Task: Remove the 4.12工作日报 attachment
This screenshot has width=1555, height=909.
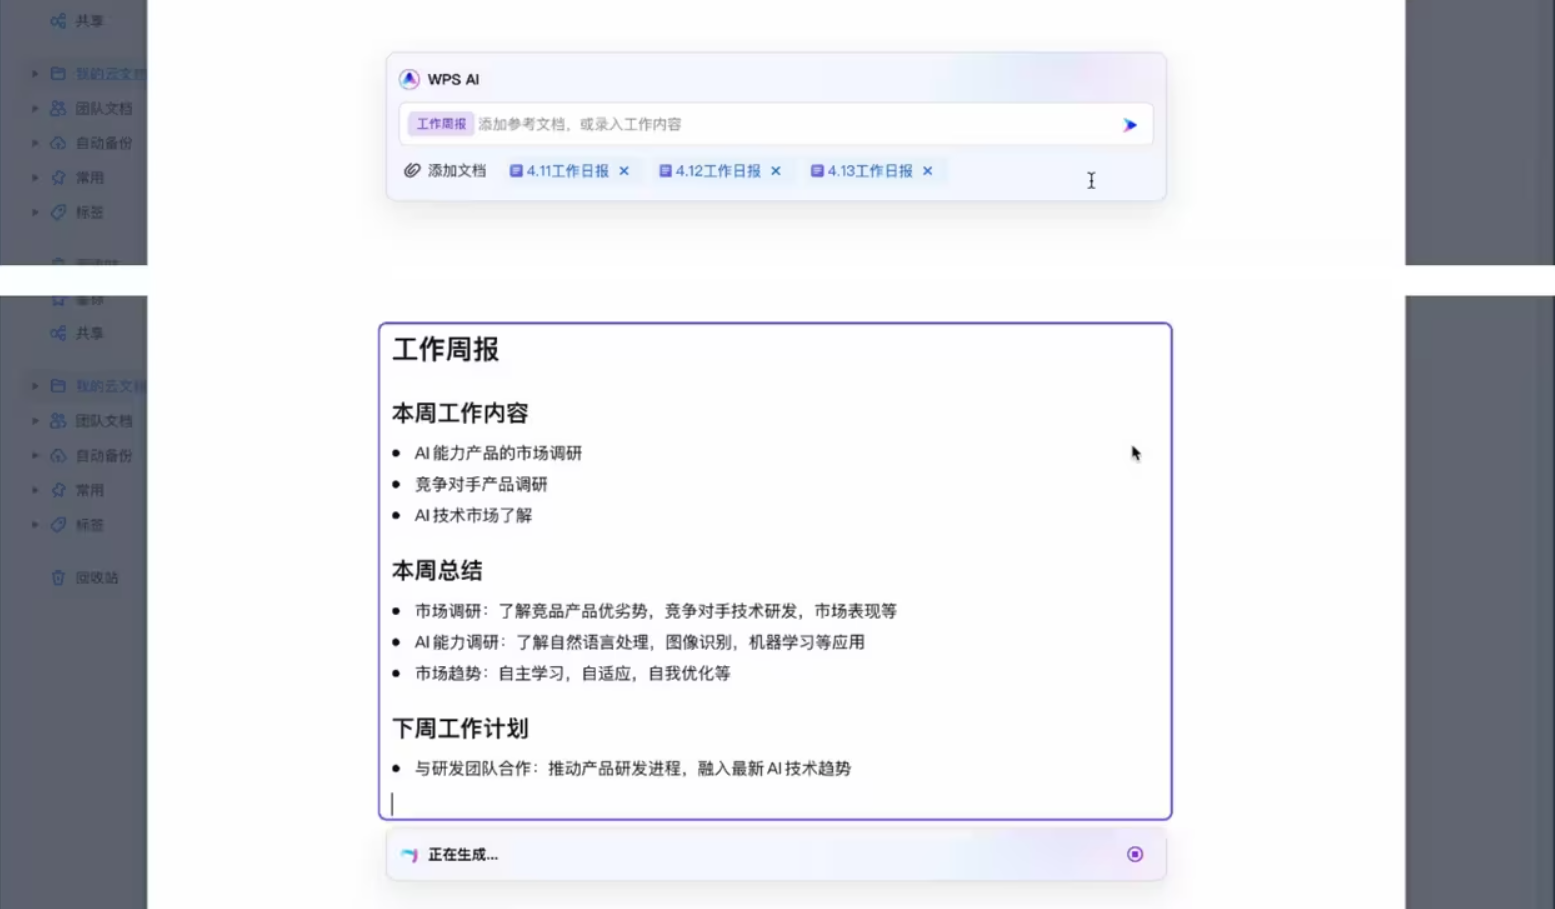Action: [x=776, y=171]
